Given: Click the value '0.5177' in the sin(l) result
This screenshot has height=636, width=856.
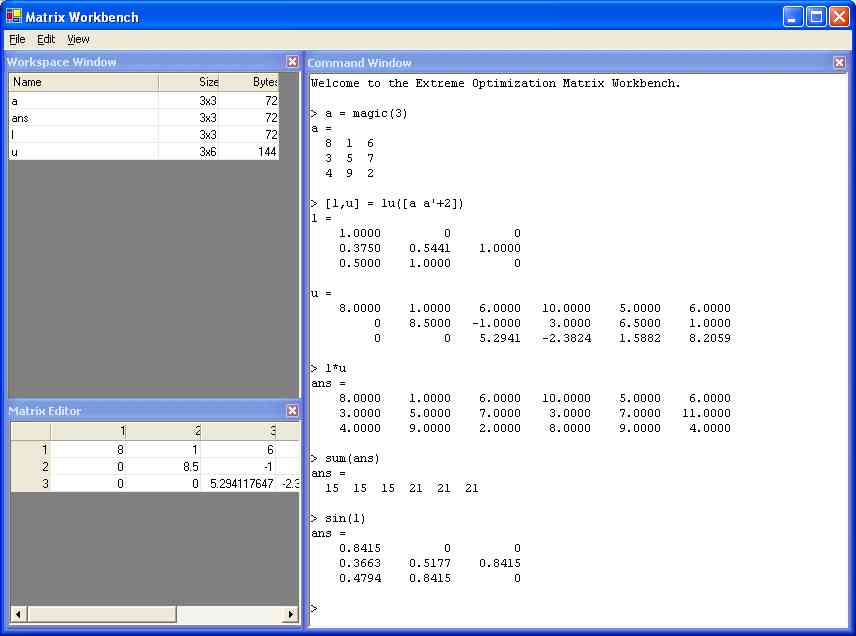Looking at the screenshot, I should pos(430,563).
